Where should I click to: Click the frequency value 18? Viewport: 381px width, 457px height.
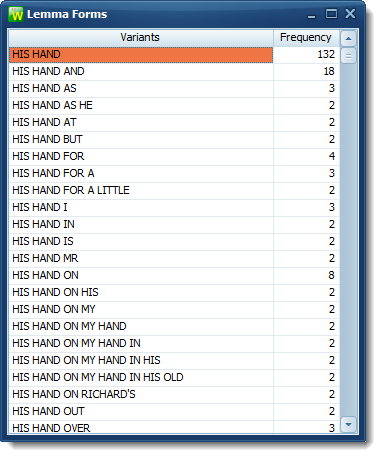(329, 72)
